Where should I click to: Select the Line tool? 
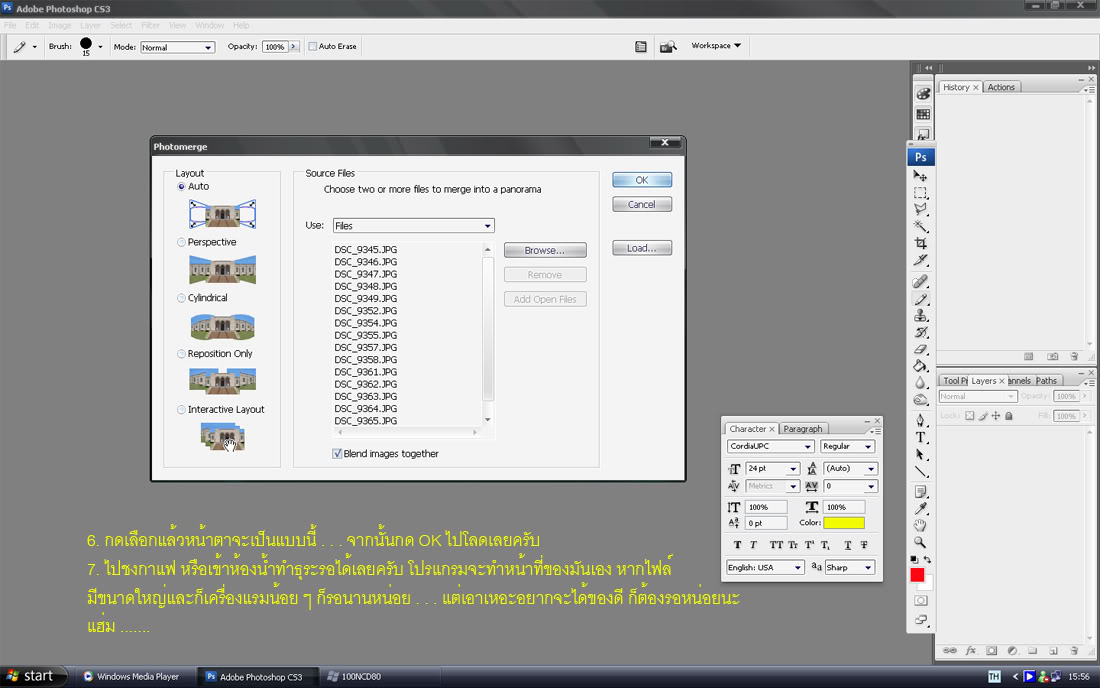(x=920, y=471)
